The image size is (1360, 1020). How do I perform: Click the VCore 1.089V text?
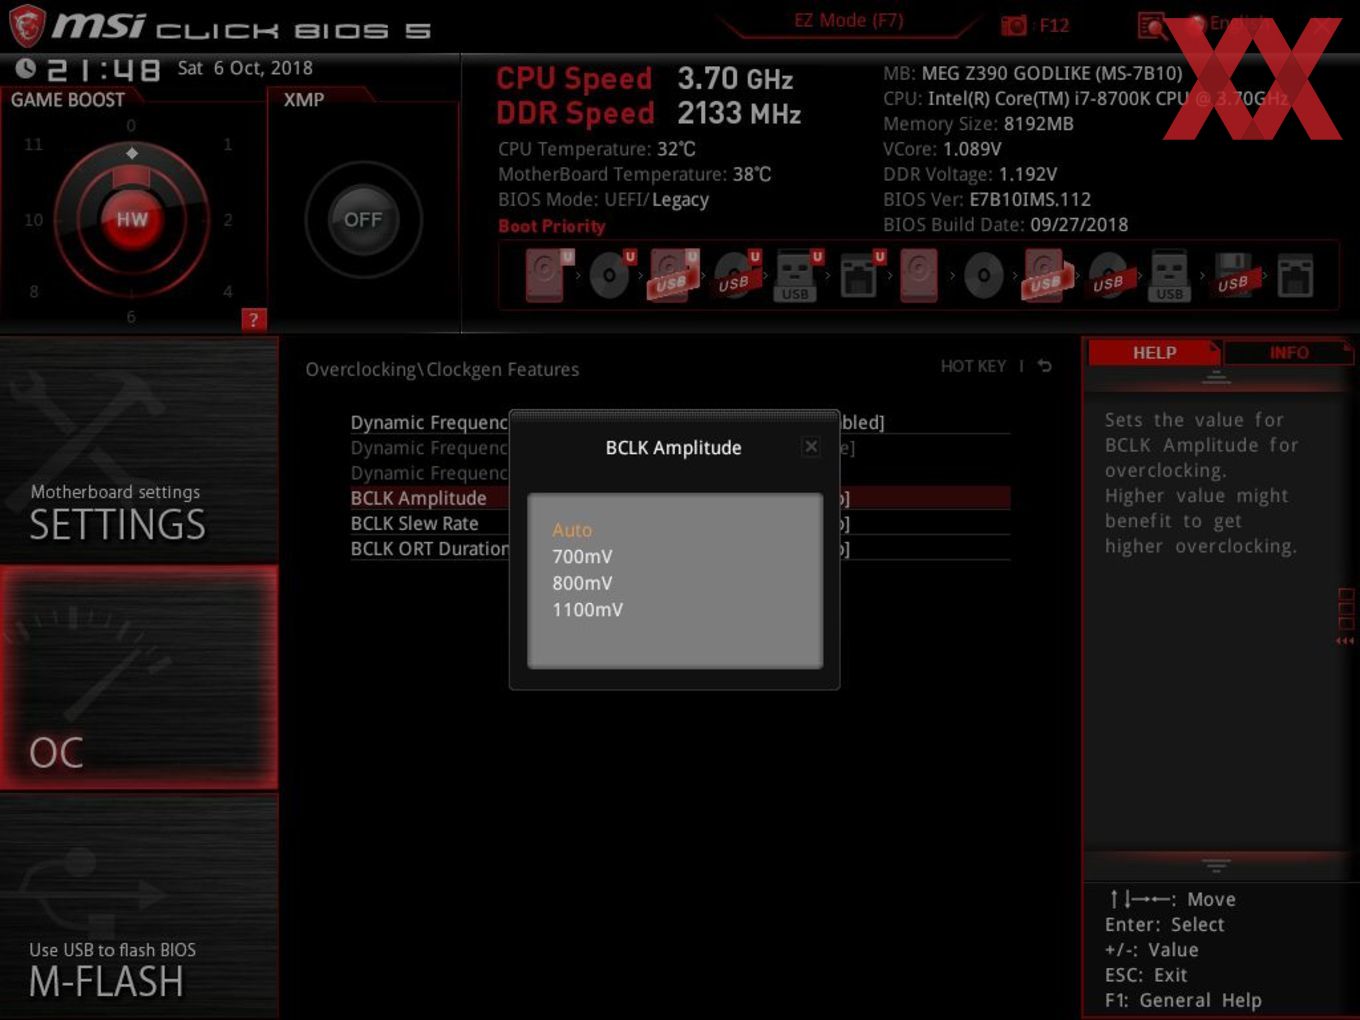click(x=942, y=149)
